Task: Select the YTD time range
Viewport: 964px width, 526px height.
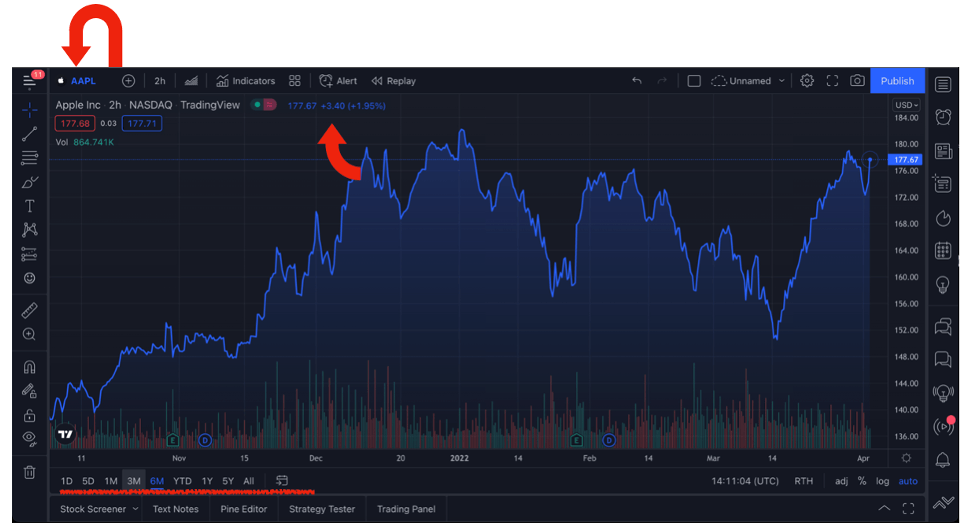Action: pos(182,481)
